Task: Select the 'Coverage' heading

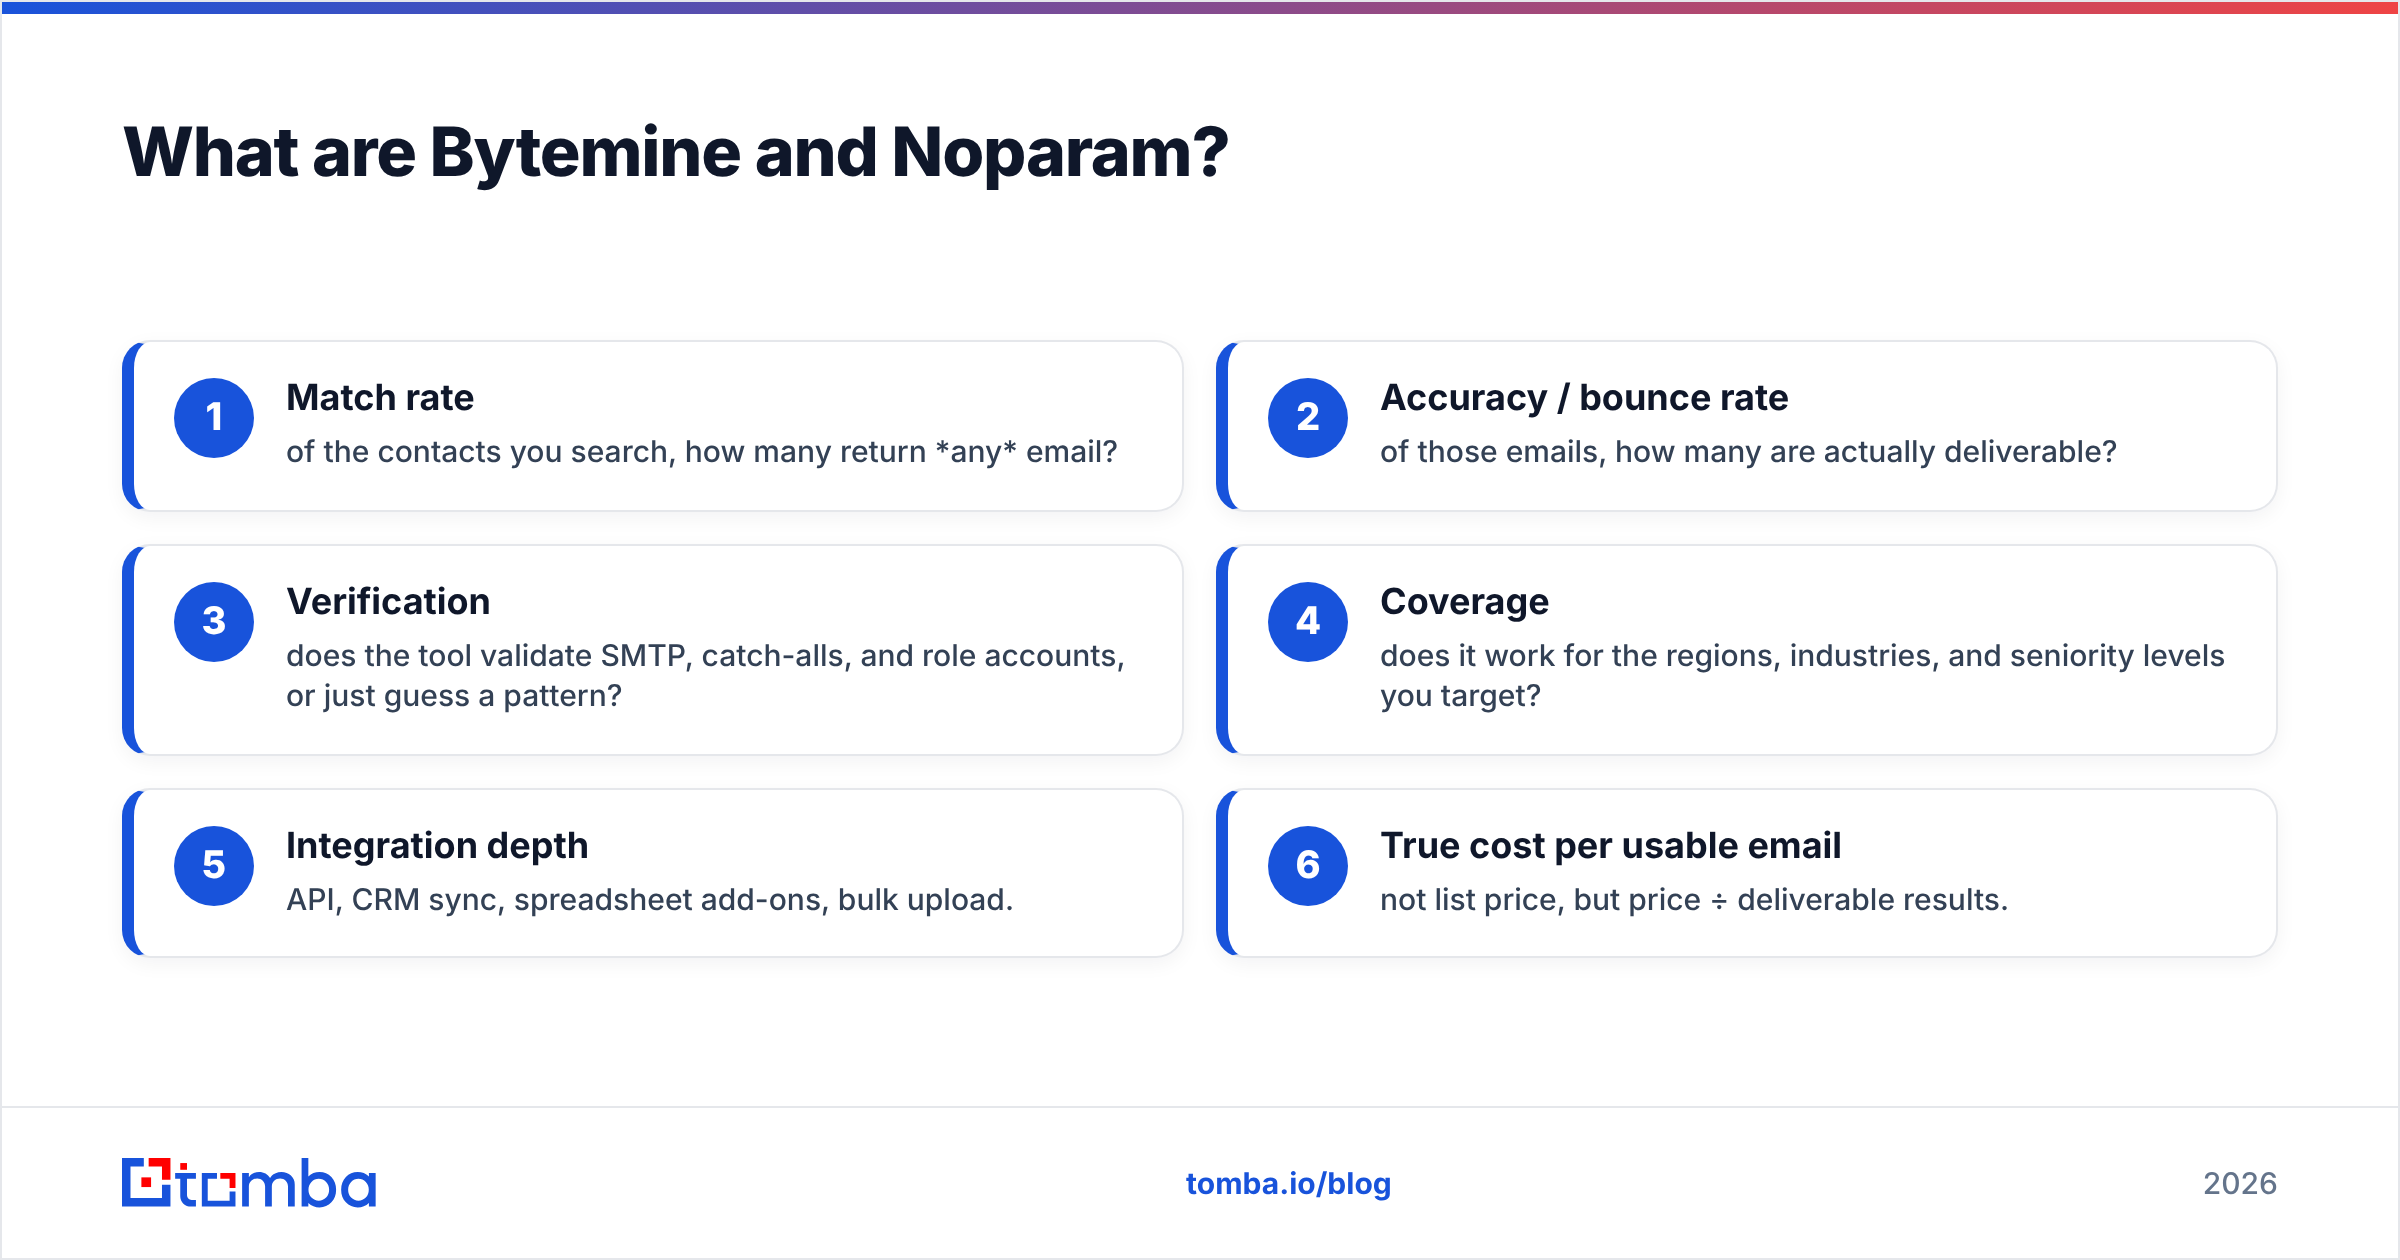Action: pos(1464,603)
